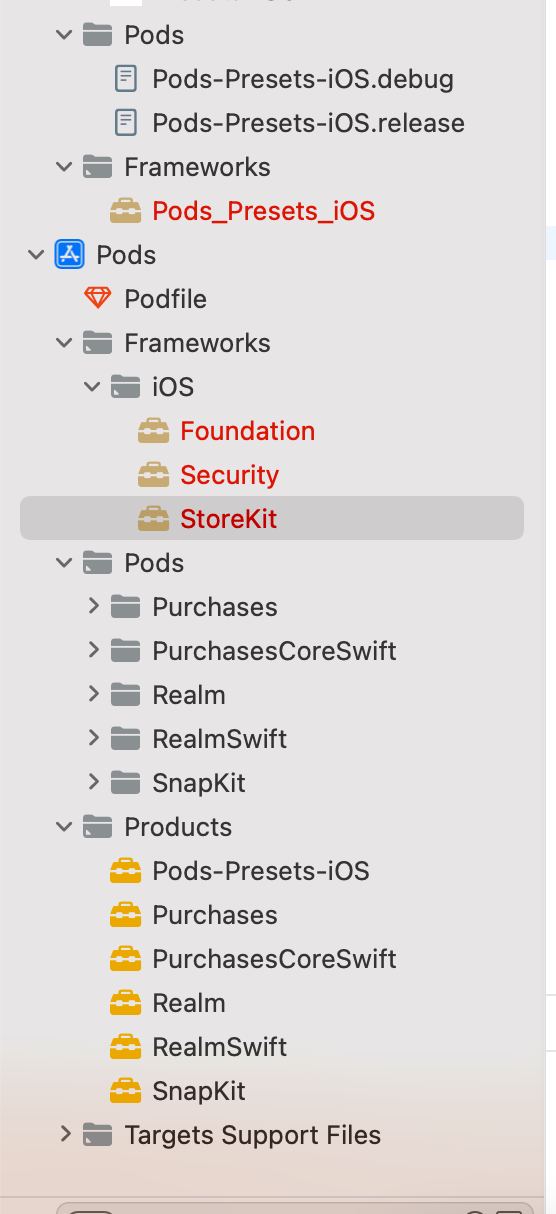Select the Security framework item
Image resolution: width=556 pixels, height=1214 pixels.
click(x=229, y=475)
